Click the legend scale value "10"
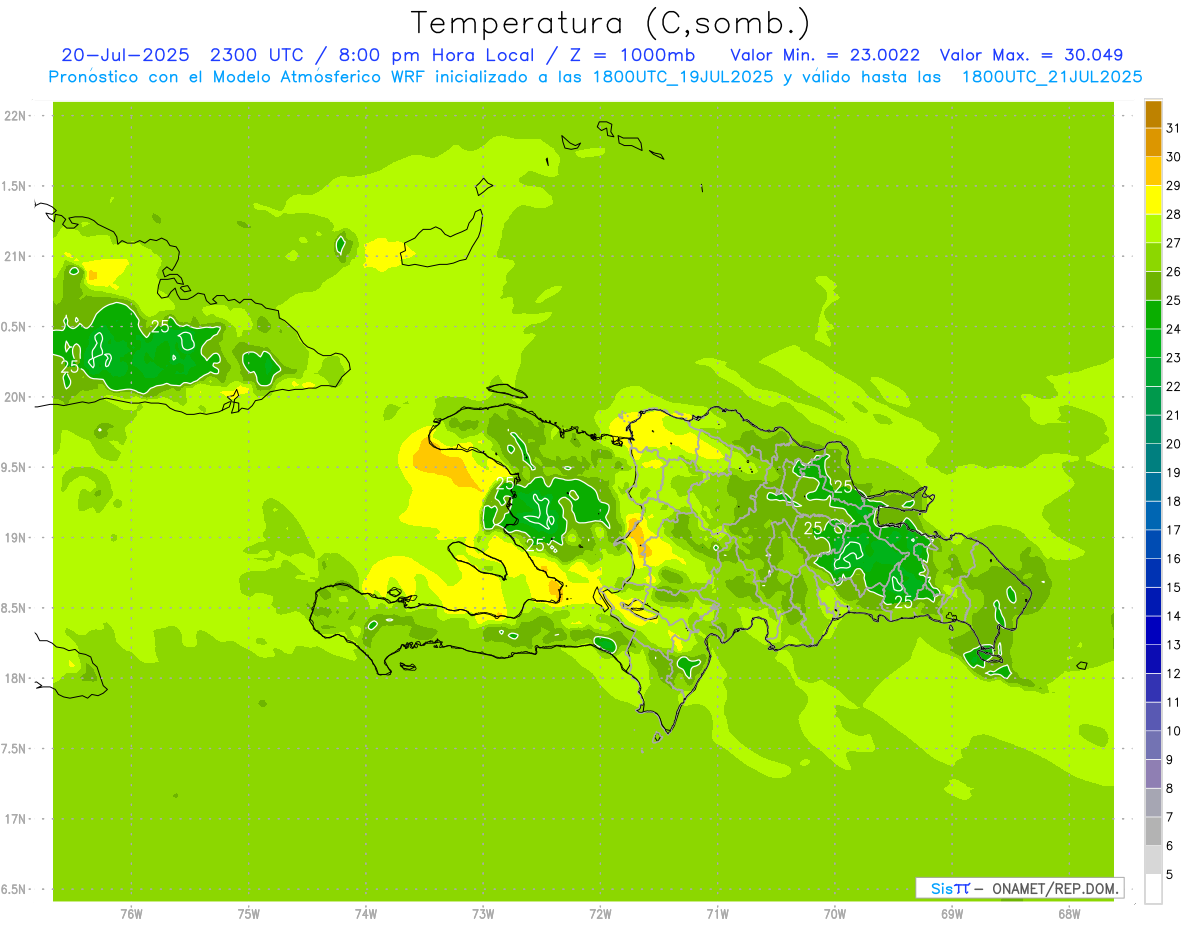 (x=1174, y=731)
